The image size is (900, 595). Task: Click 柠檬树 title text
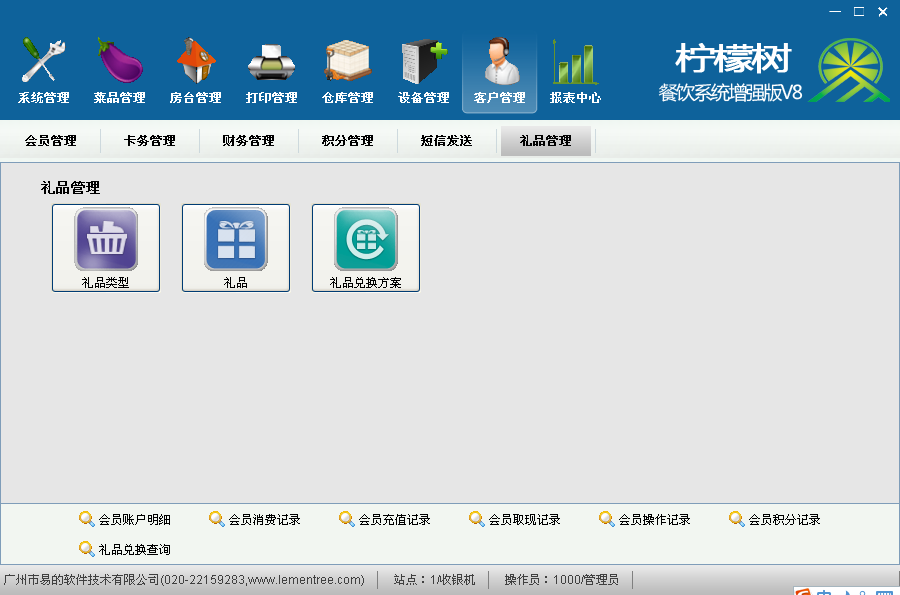click(733, 59)
